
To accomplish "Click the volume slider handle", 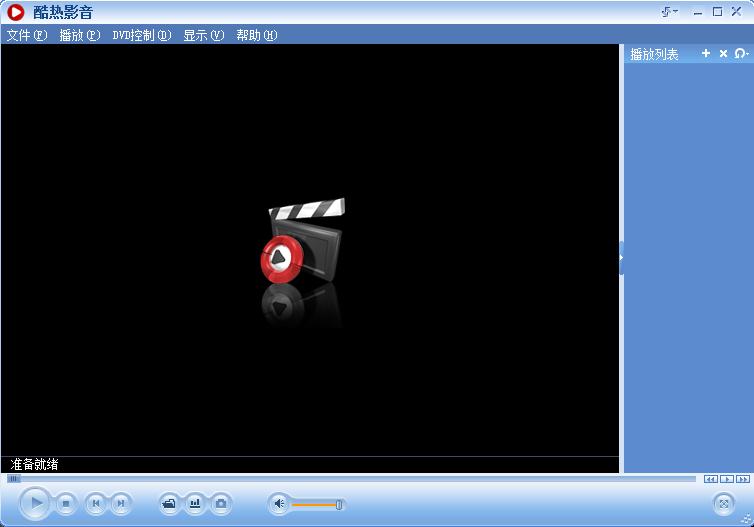I will coord(339,504).
